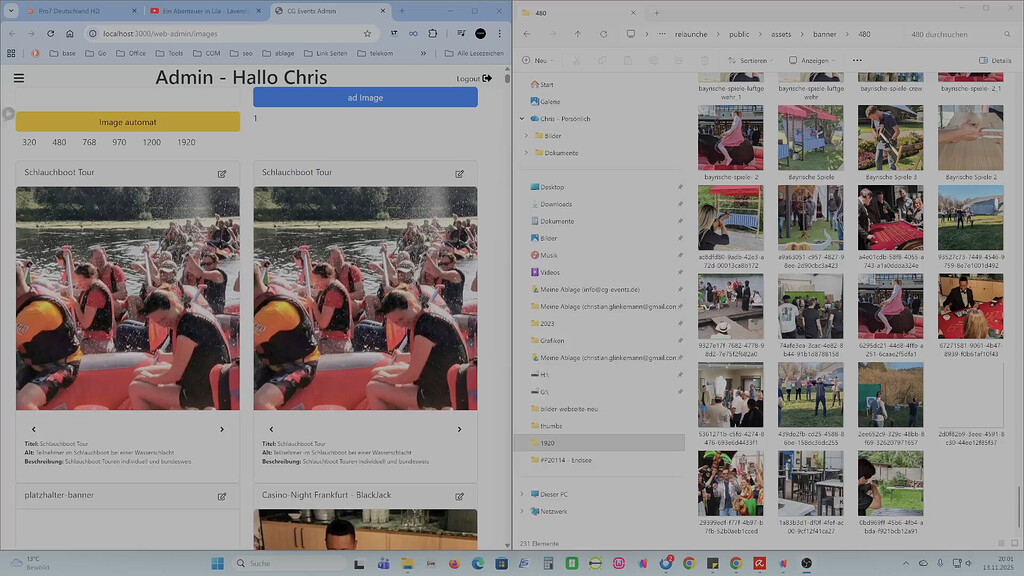Expand the Dokumente folder under Chris
The width and height of the screenshot is (1024, 576).
[526, 153]
